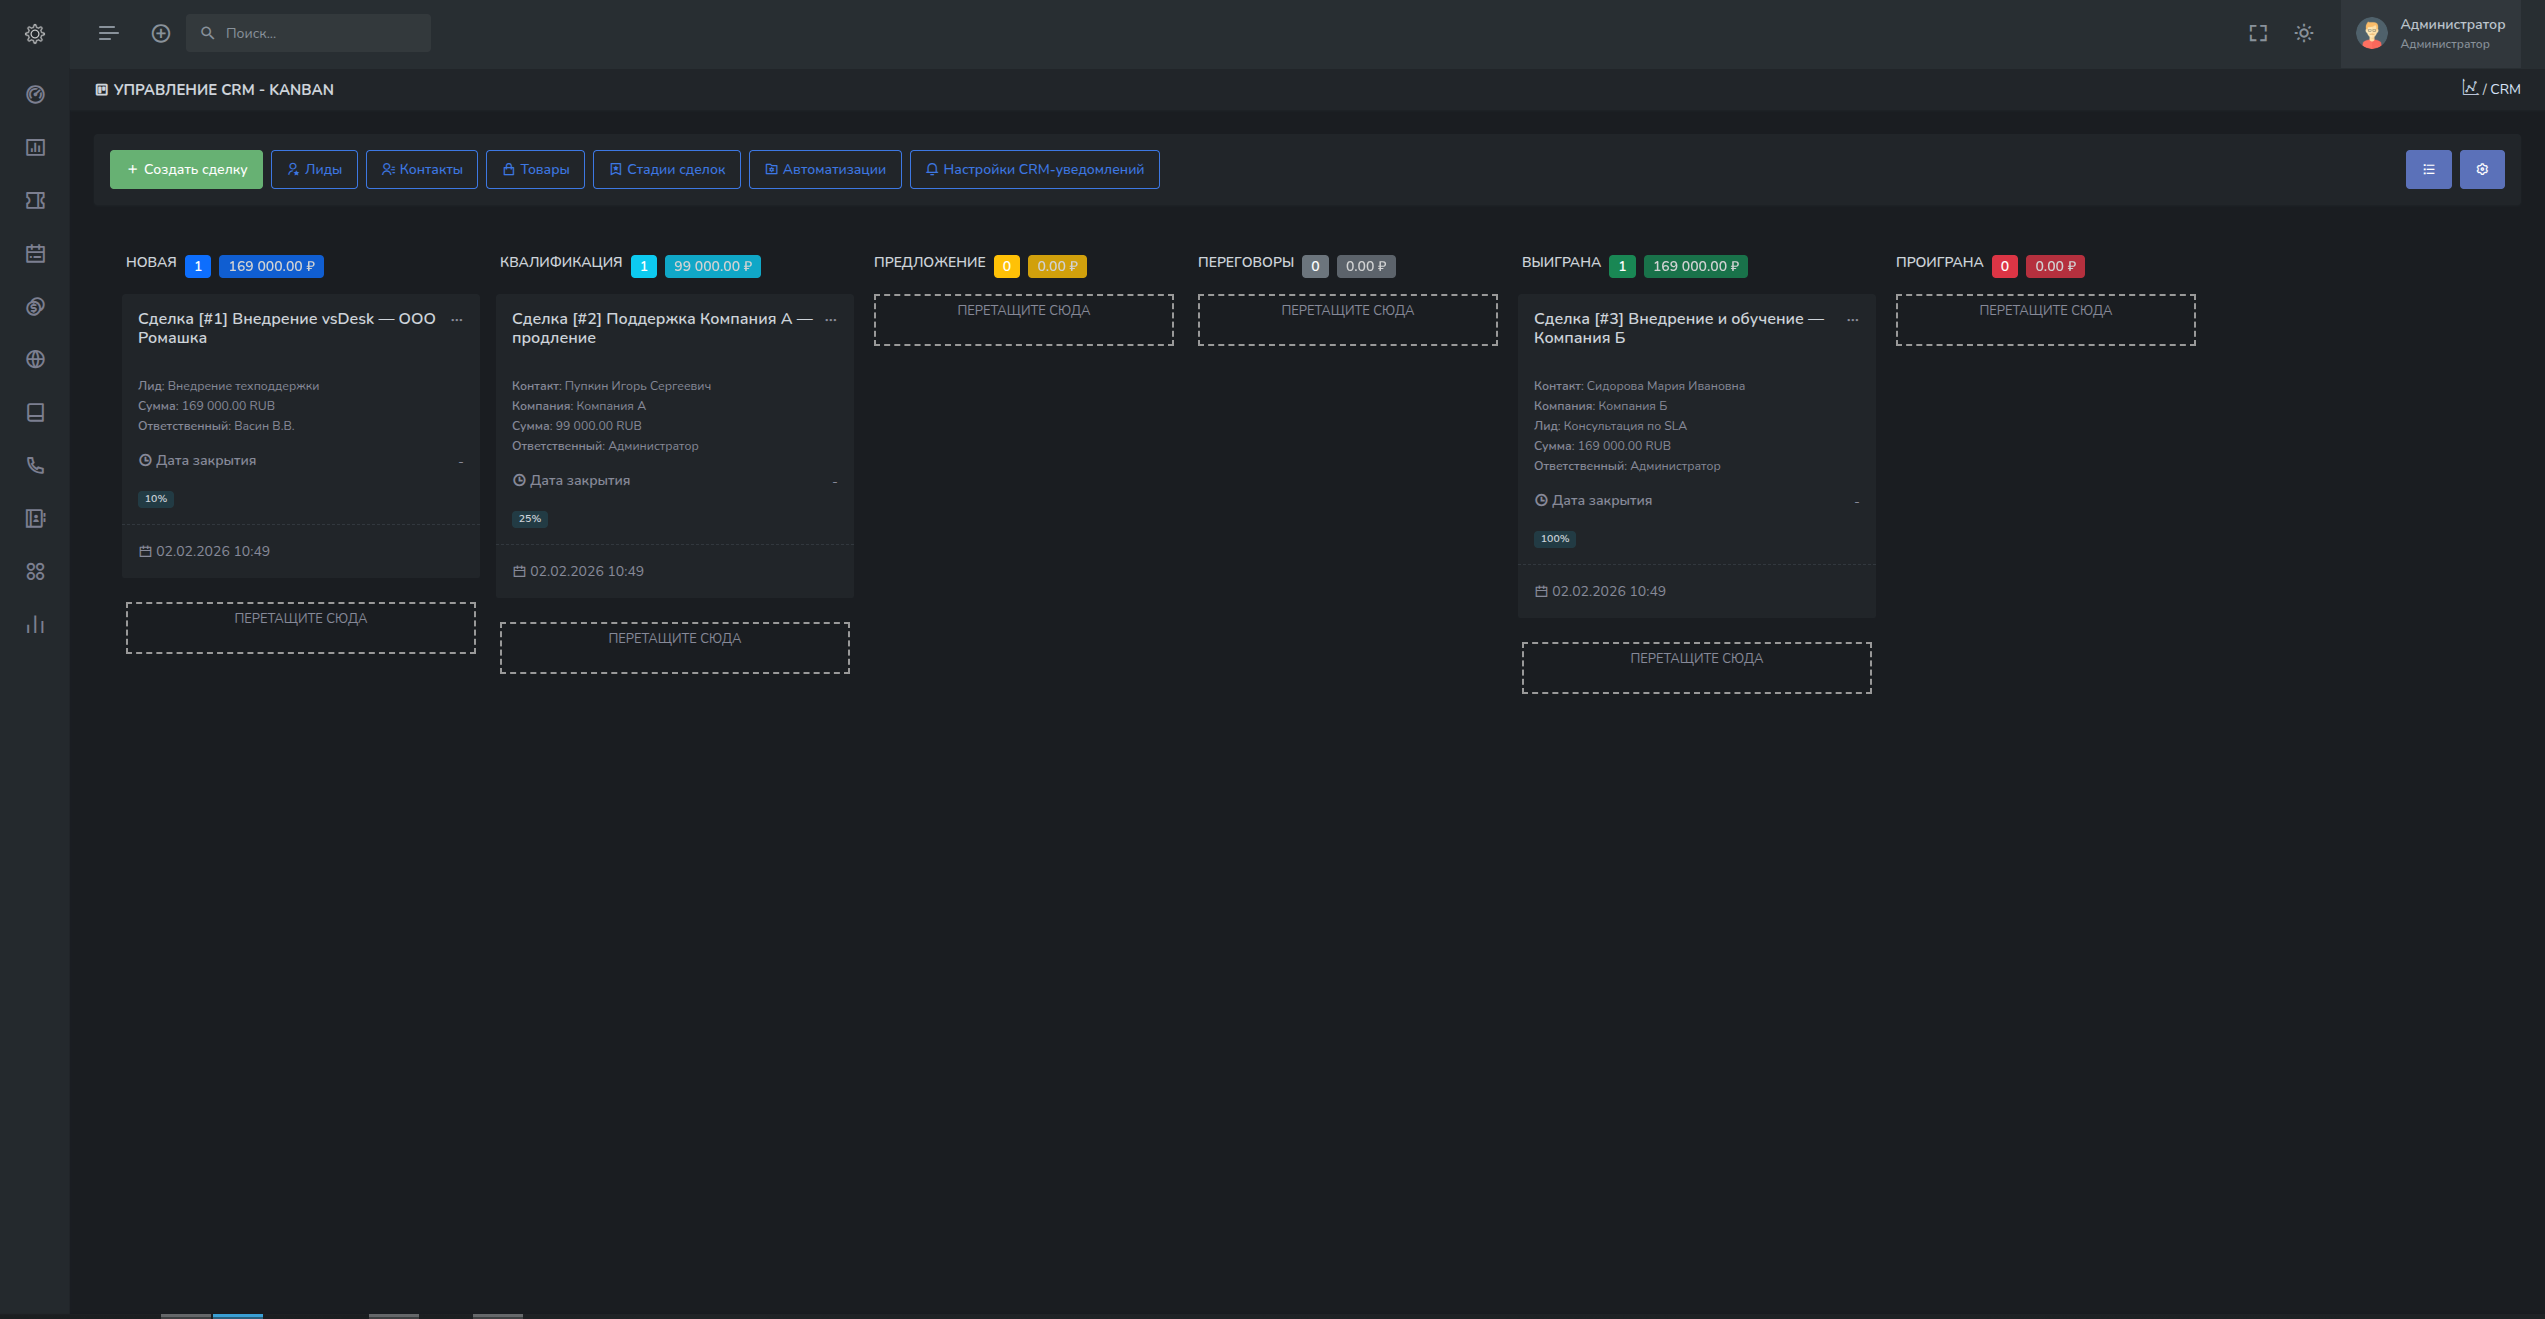The width and height of the screenshot is (2545, 1319).
Task: Click Создать сделку button
Action: click(x=186, y=170)
